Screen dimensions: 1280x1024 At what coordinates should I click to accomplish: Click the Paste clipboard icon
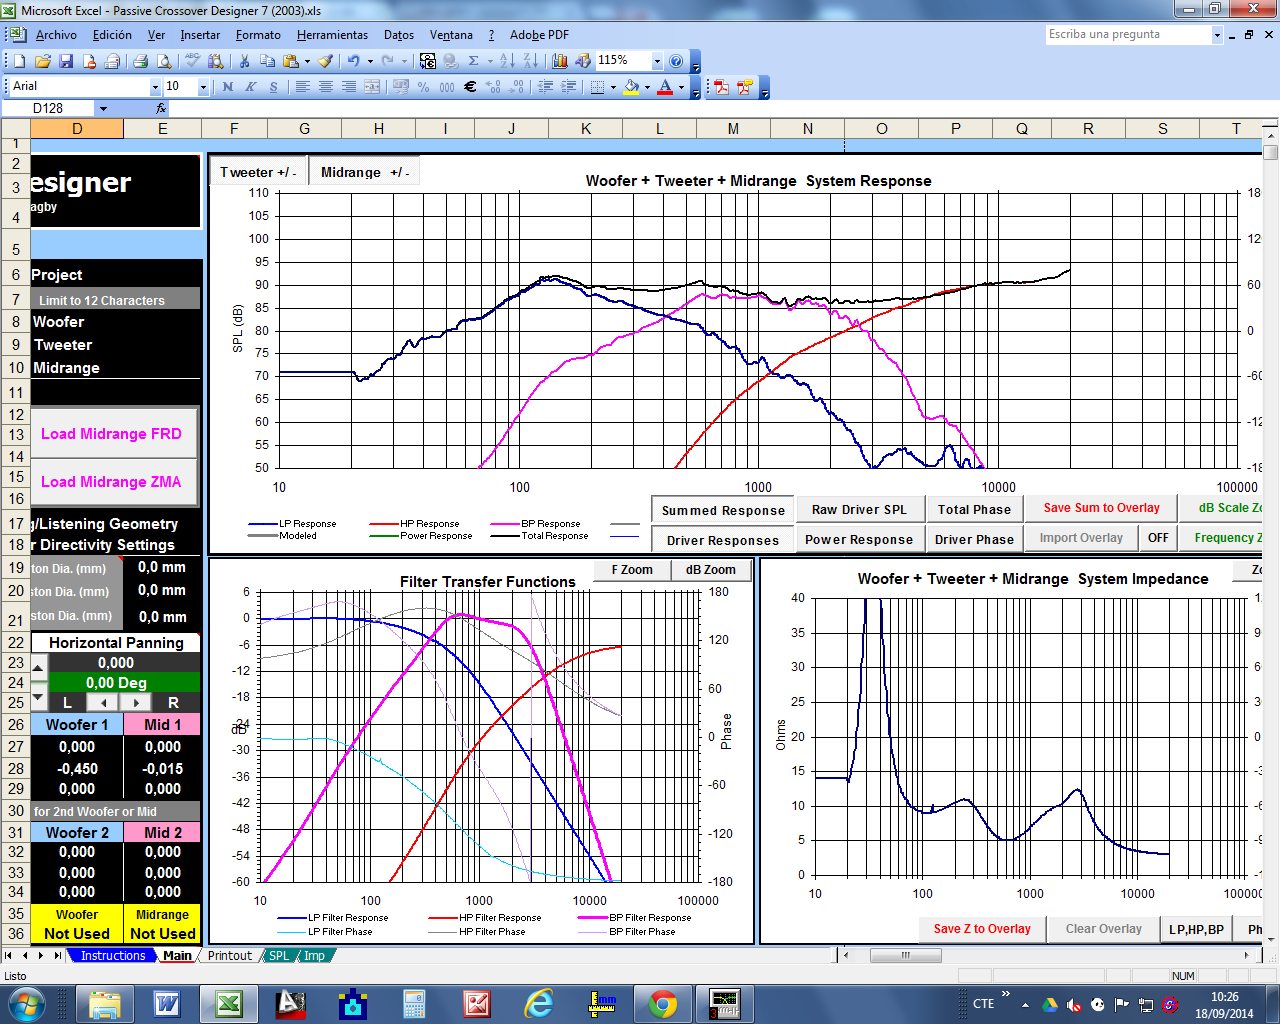290,61
